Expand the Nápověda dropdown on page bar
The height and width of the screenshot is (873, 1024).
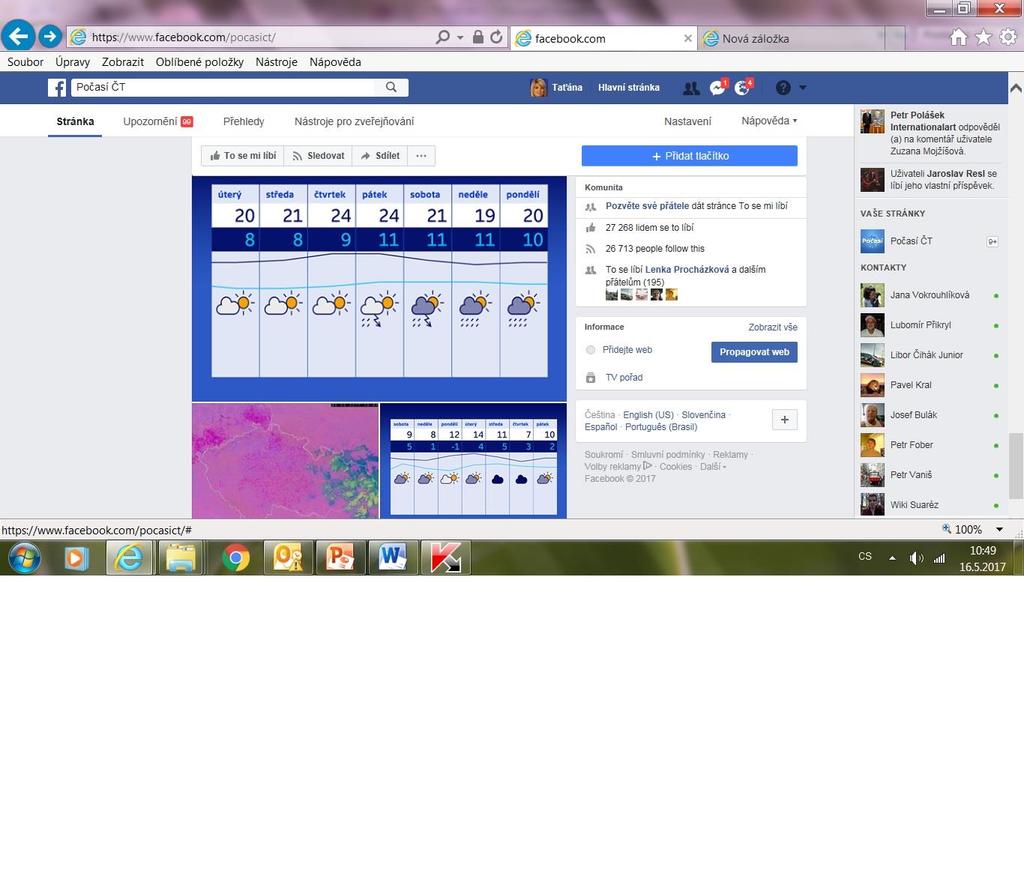coord(769,121)
